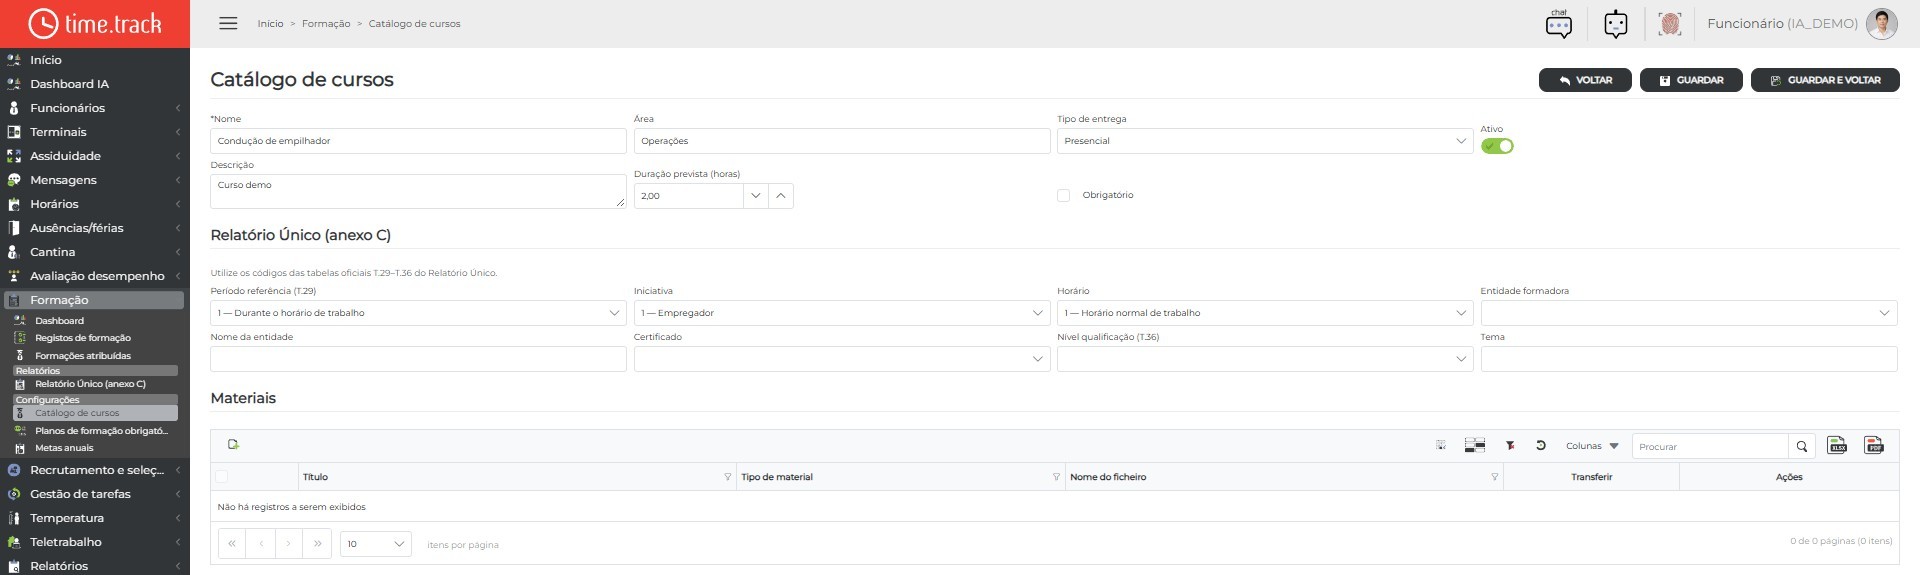Click into the Descrição textarea
1920x575 pixels.
tap(418, 191)
